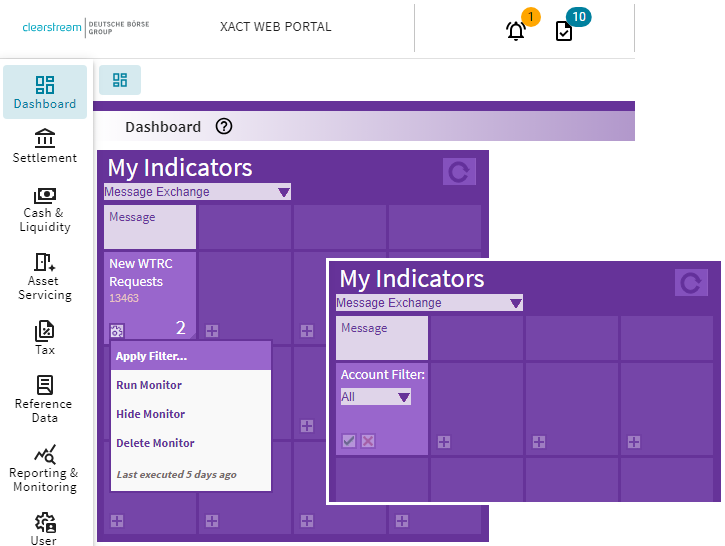Refresh the left My Indicators panel
Screen dimensions: 725x546
click(459, 172)
